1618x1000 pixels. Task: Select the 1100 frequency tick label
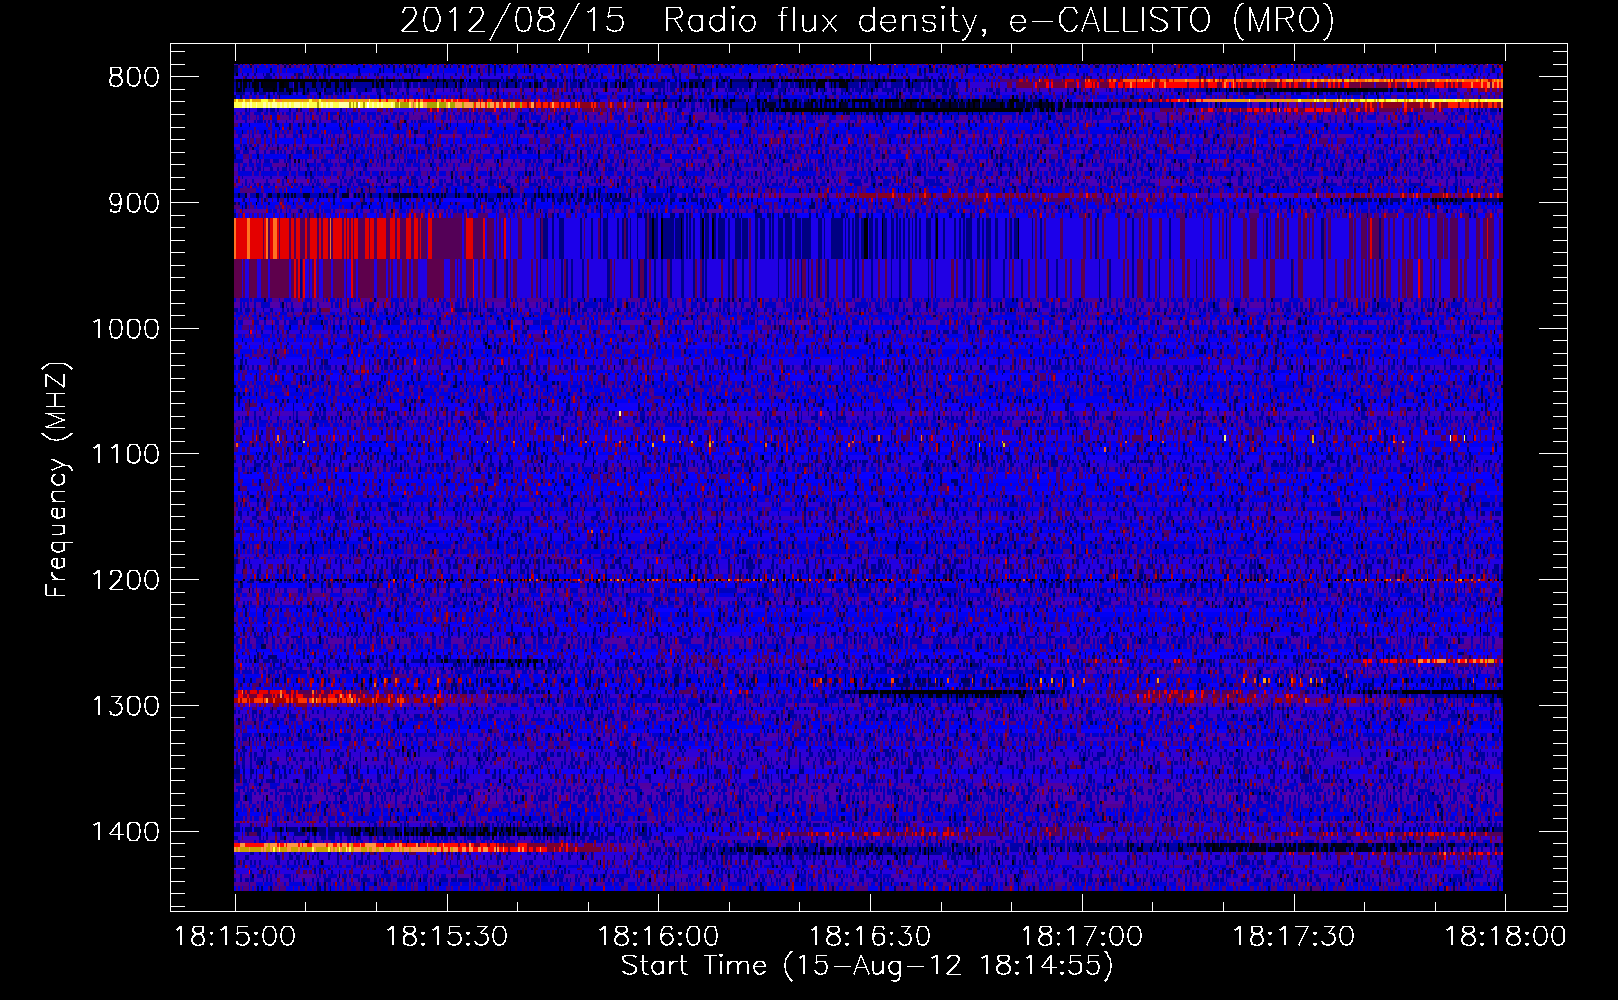[x=125, y=455]
